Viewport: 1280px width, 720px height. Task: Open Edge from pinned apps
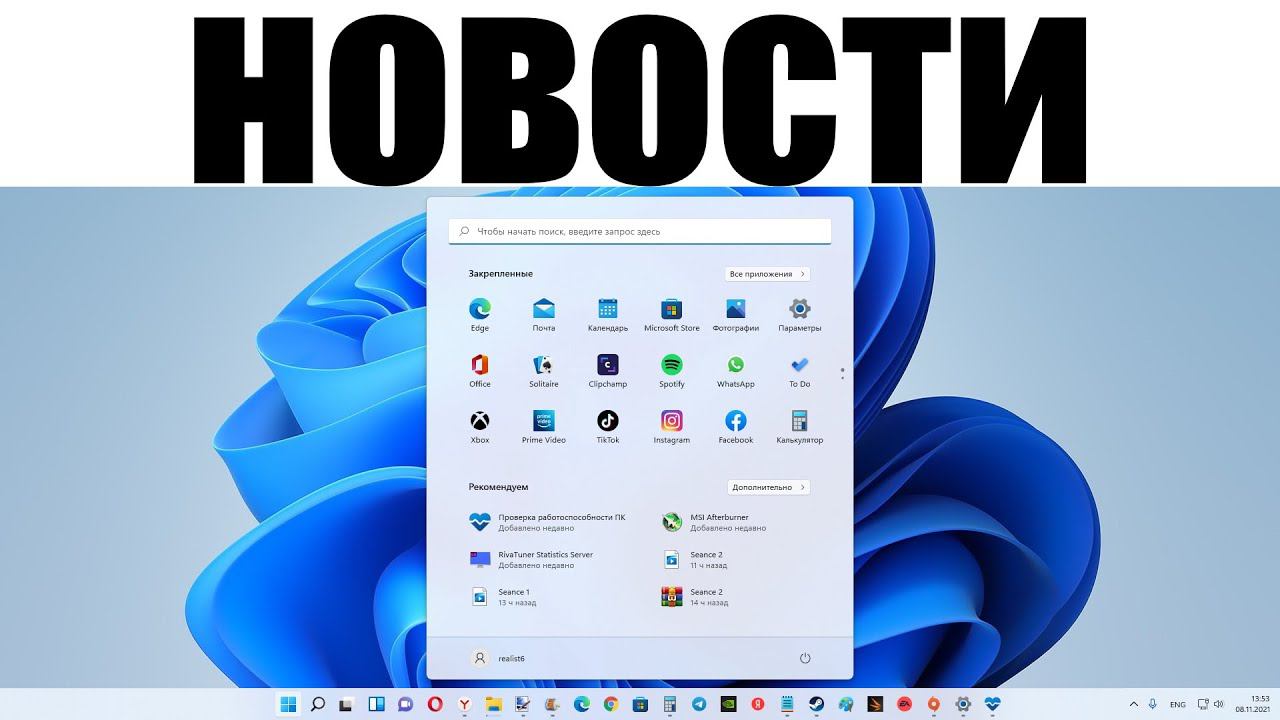point(480,314)
